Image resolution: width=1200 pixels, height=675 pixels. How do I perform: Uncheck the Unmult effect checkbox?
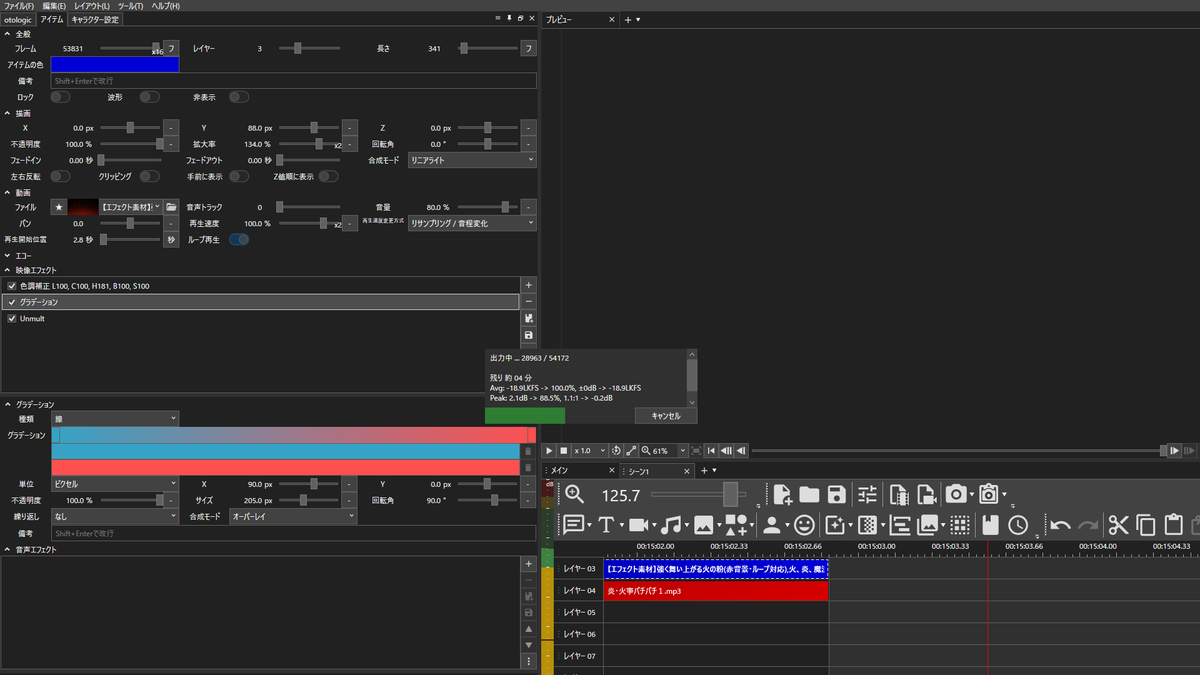[x=12, y=318]
